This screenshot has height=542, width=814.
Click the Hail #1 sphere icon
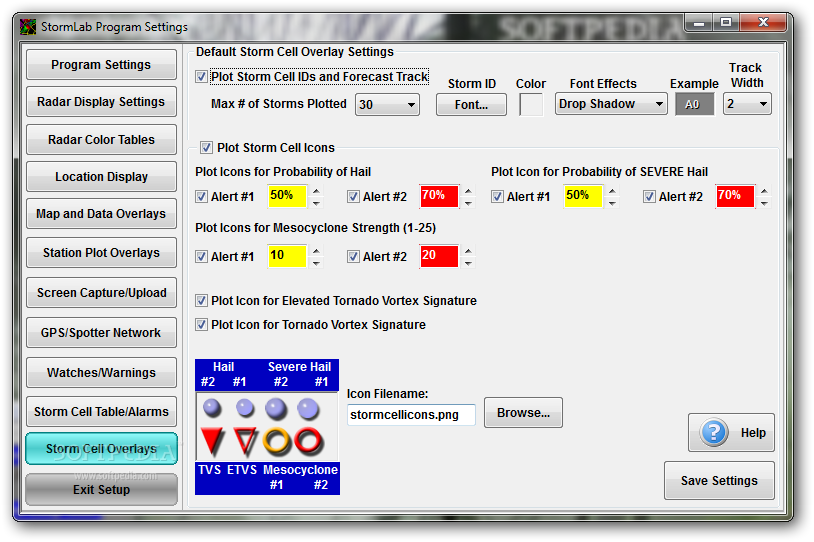(x=245, y=408)
